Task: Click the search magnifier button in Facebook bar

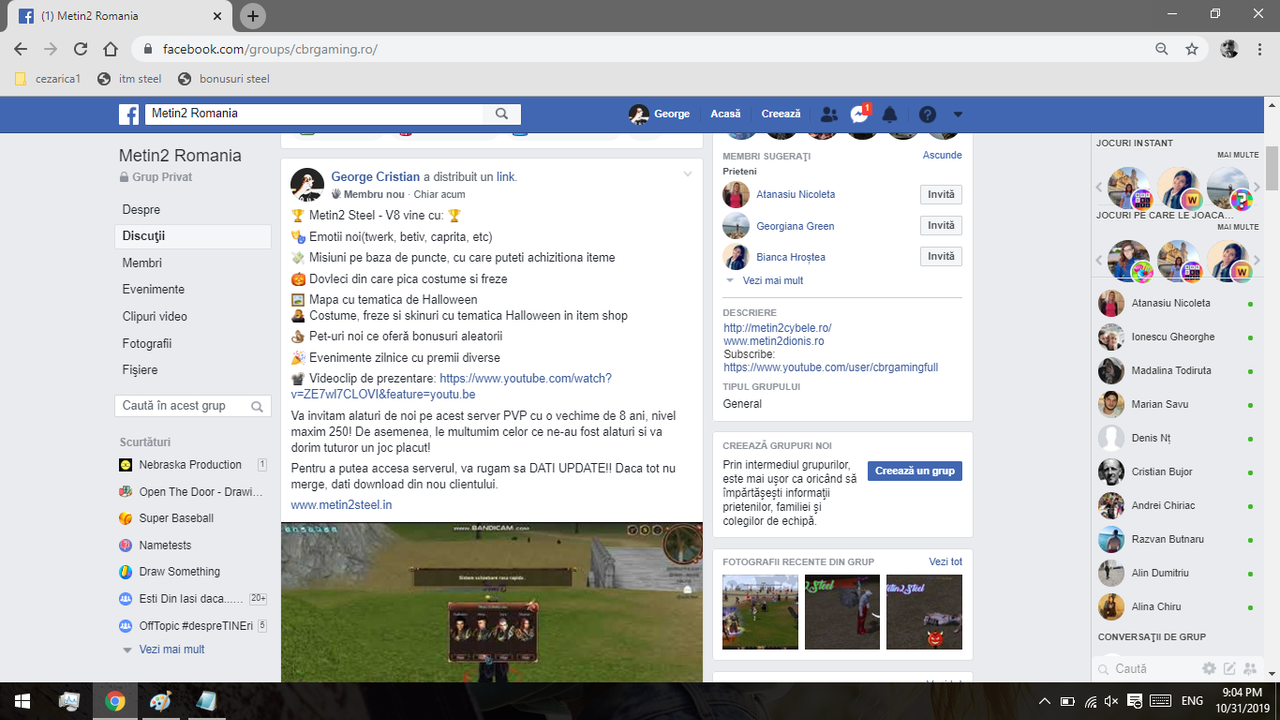Action: point(502,114)
